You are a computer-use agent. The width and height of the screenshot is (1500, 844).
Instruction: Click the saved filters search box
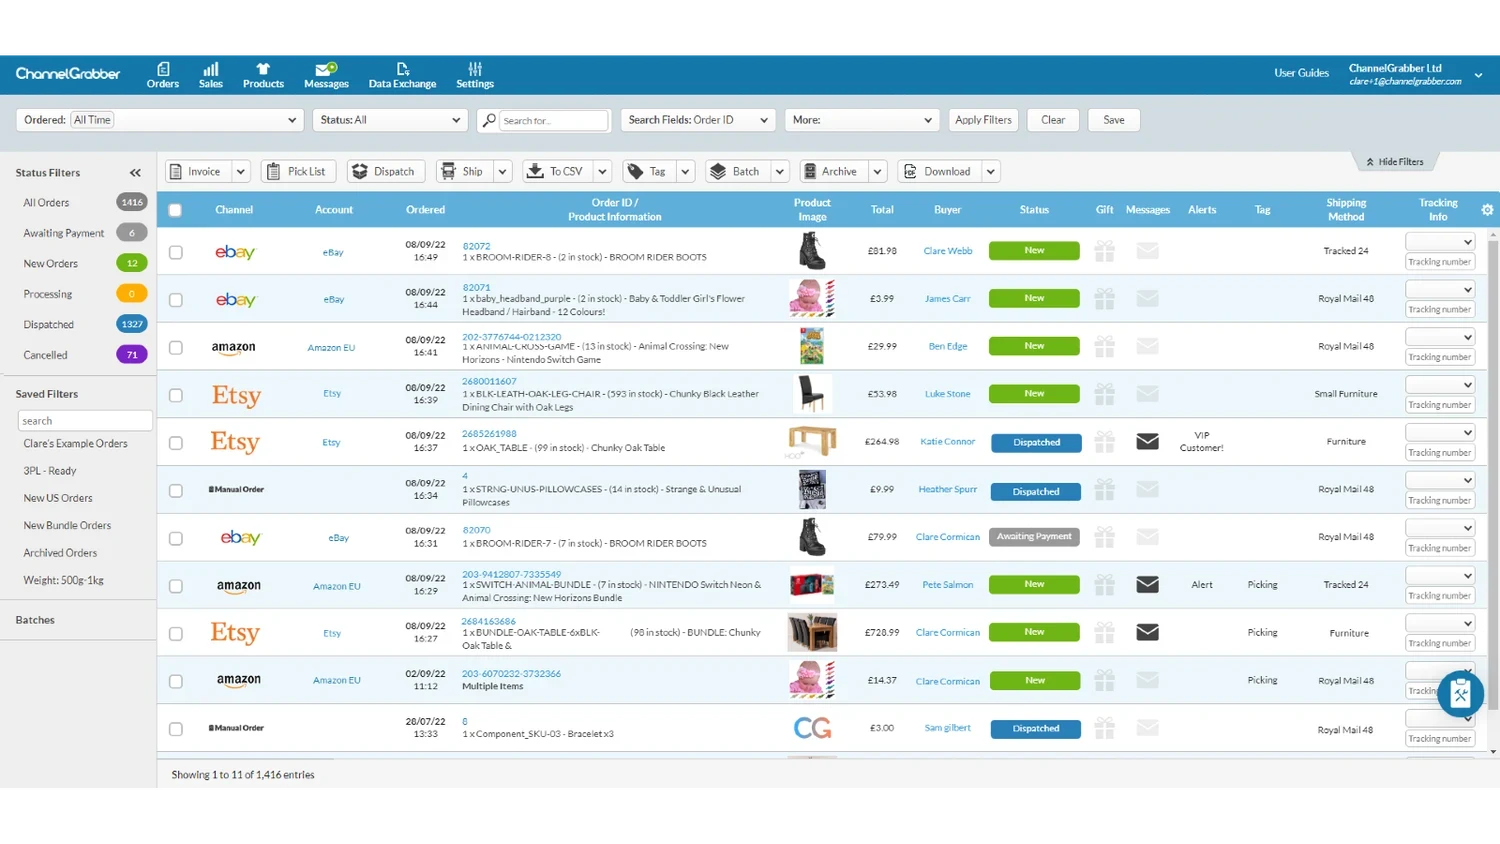pyautogui.click(x=85, y=421)
